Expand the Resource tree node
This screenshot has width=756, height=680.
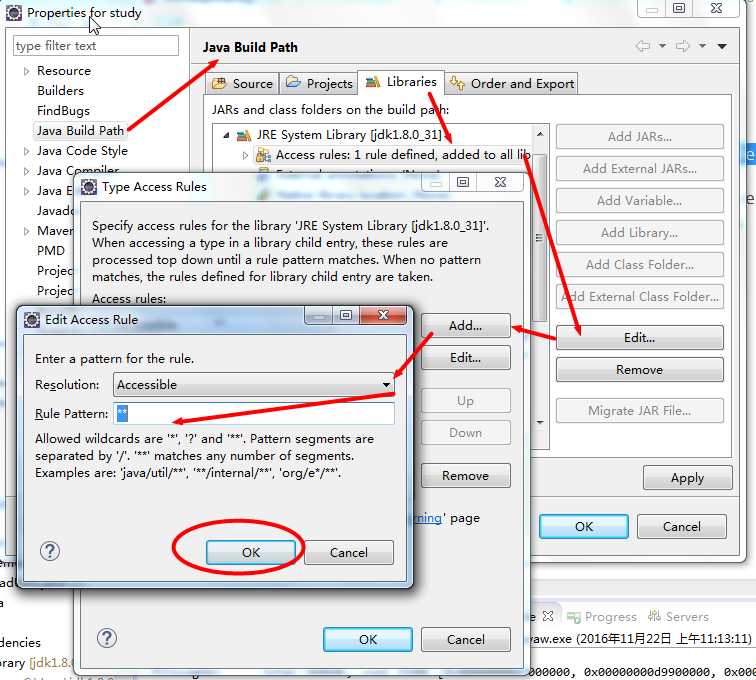[x=27, y=71]
